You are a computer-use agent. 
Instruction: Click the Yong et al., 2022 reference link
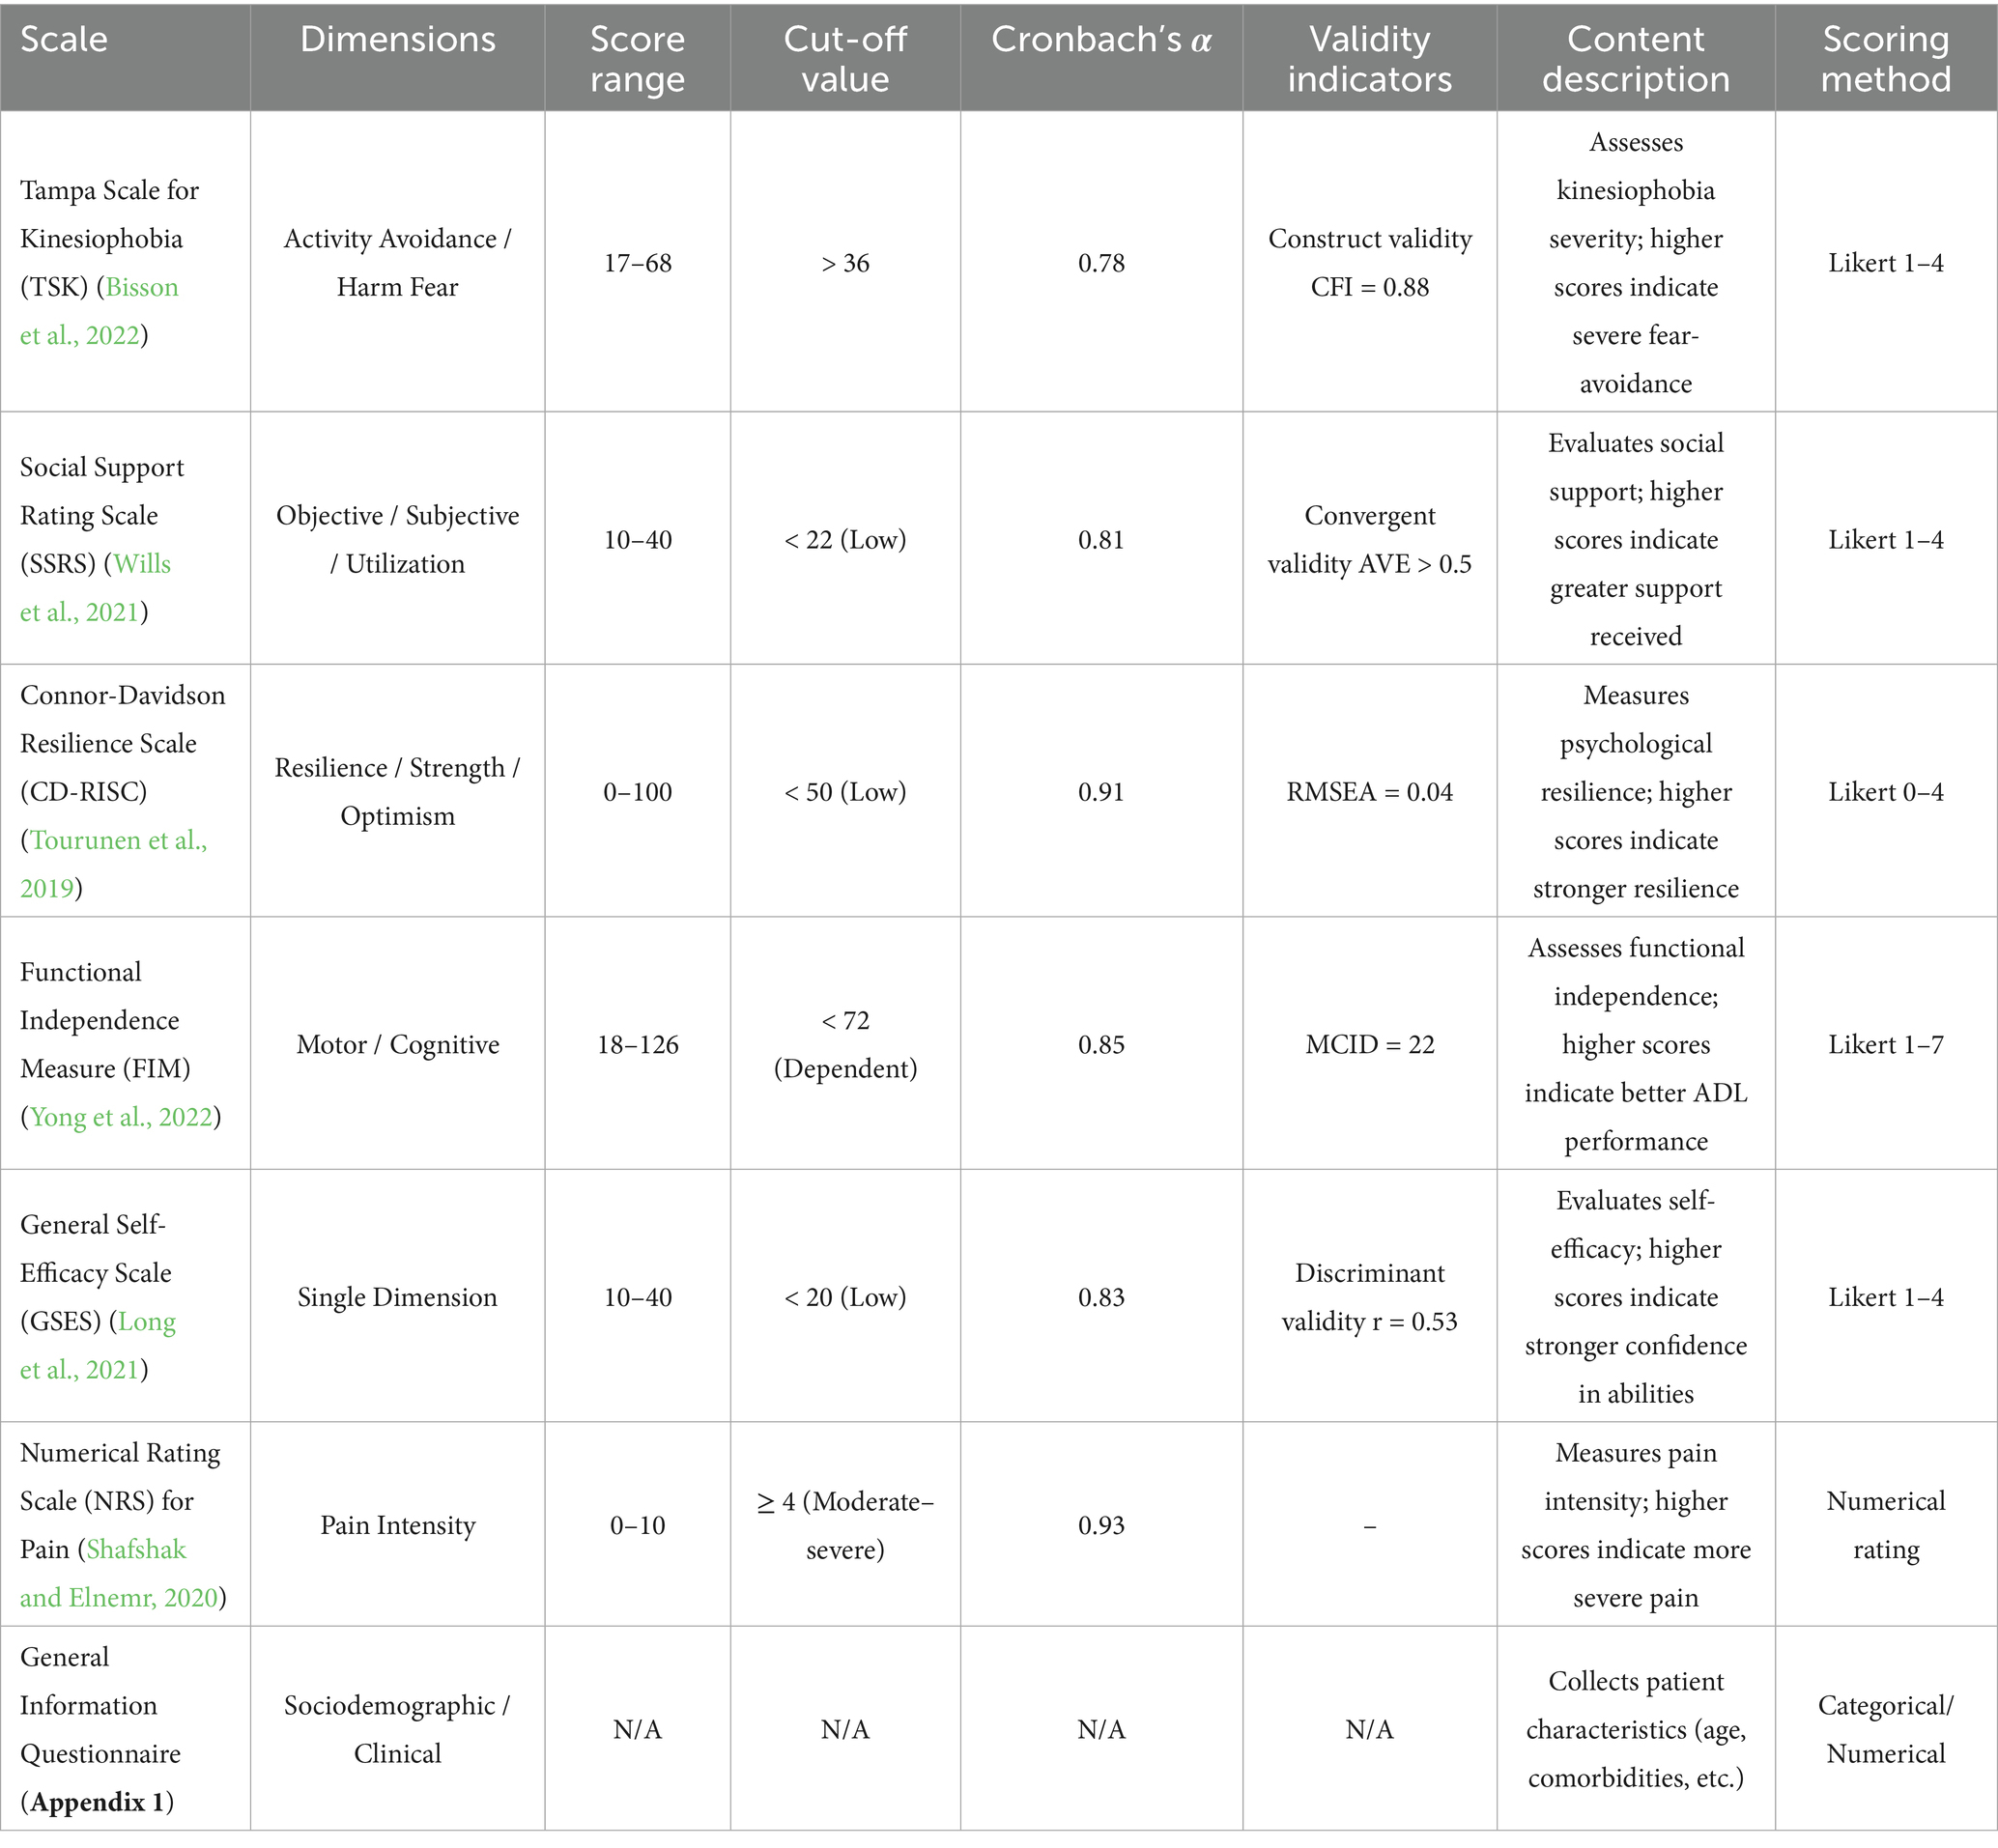coord(121,1117)
